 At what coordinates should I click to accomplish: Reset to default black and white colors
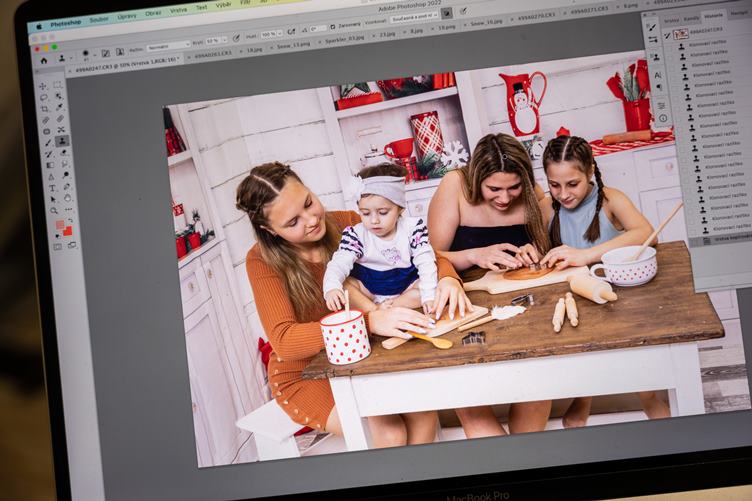[x=58, y=235]
